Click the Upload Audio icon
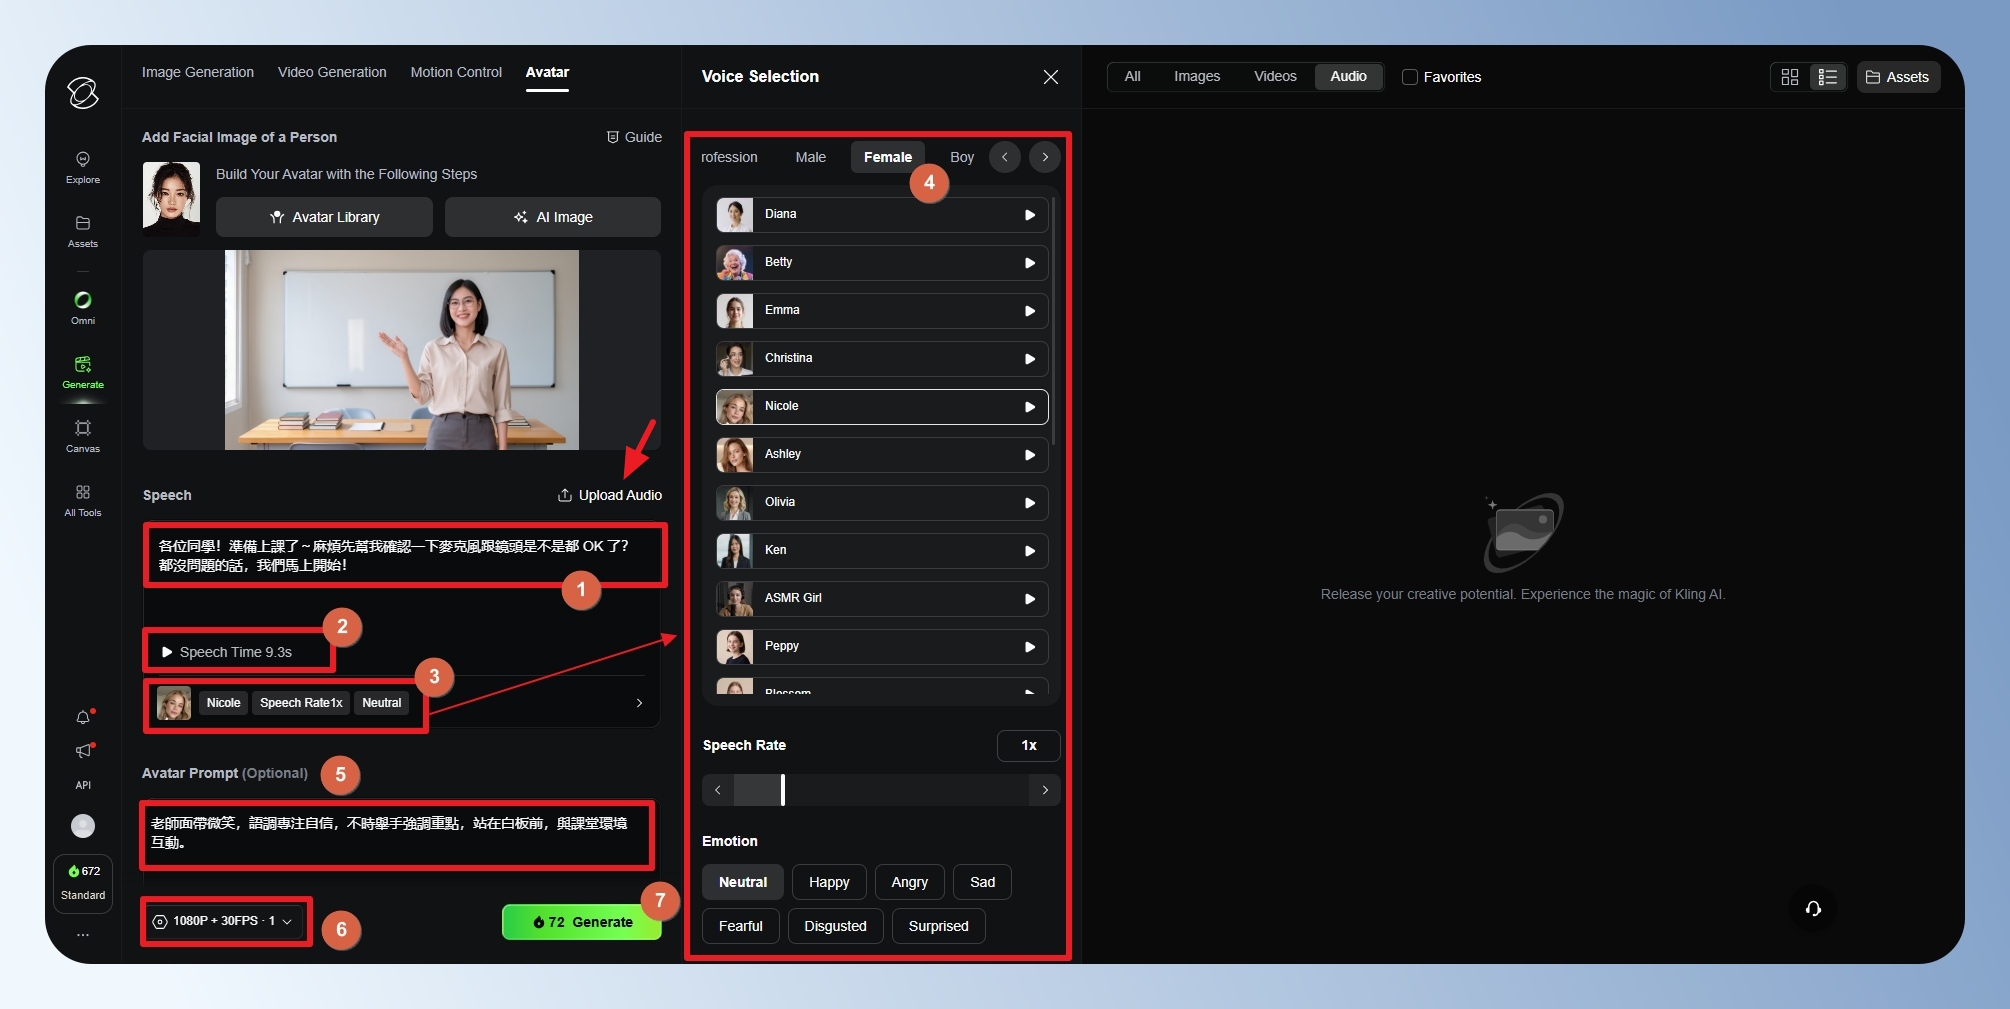 point(565,495)
